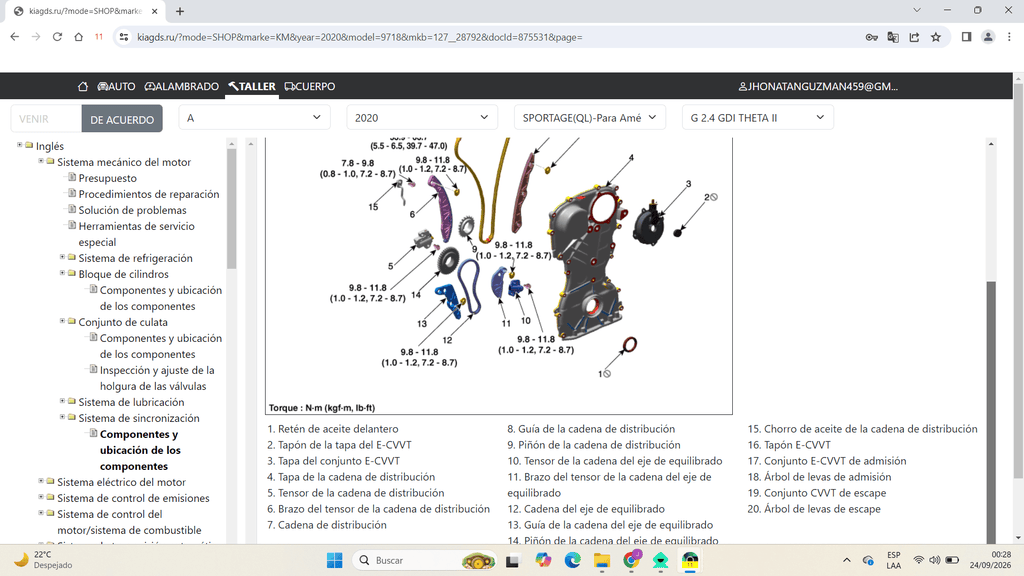The image size is (1024, 576).
Task: Open the Presupuesto document
Action: click(x=108, y=178)
